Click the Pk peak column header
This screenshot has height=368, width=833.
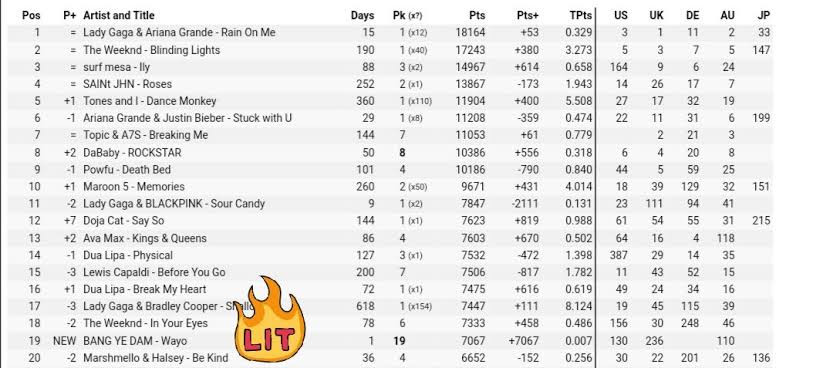407,15
